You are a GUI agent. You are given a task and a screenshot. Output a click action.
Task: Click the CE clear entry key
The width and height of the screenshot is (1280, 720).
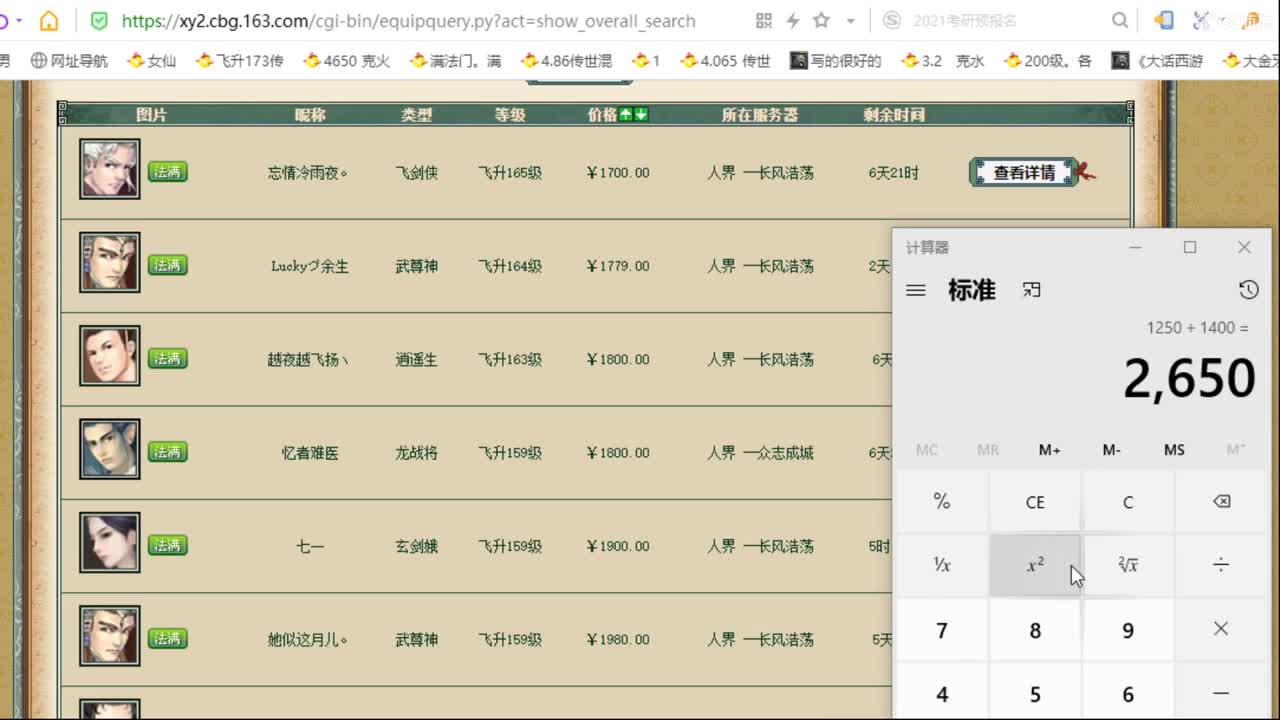[x=1035, y=502]
